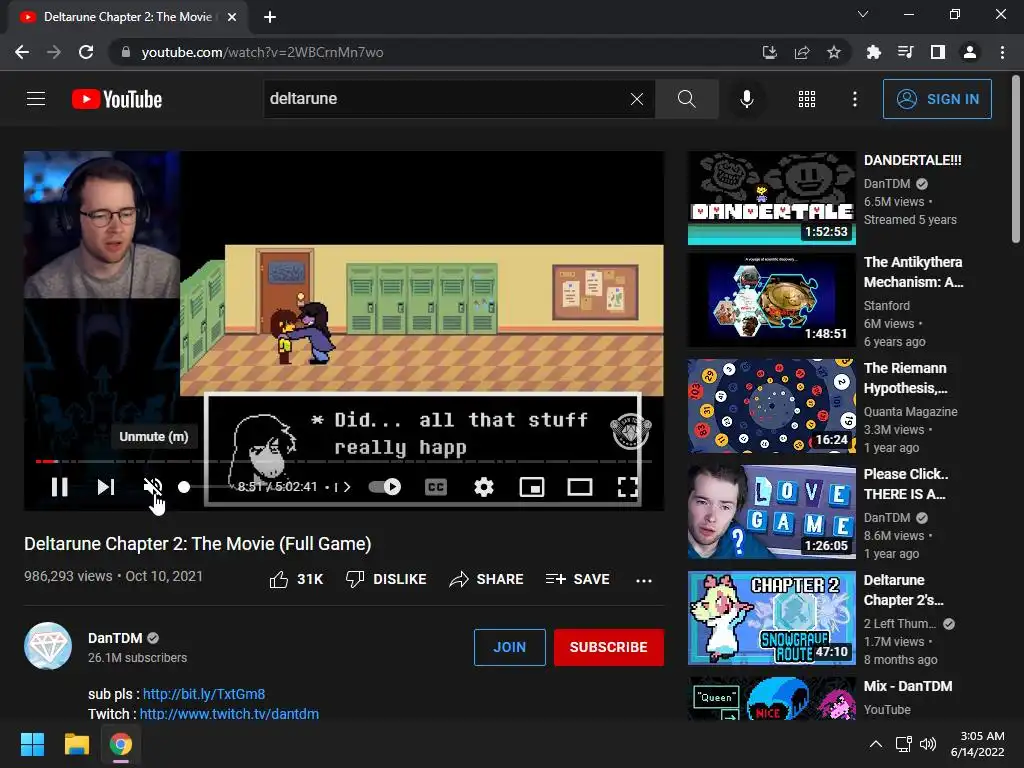
Task: Open the volume tray icon
Action: [x=927, y=744]
